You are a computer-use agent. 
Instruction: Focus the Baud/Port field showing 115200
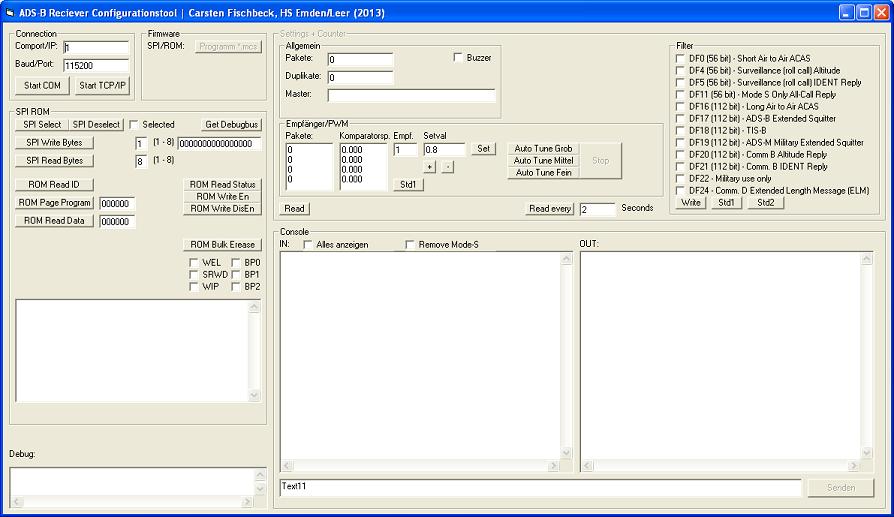coord(96,66)
